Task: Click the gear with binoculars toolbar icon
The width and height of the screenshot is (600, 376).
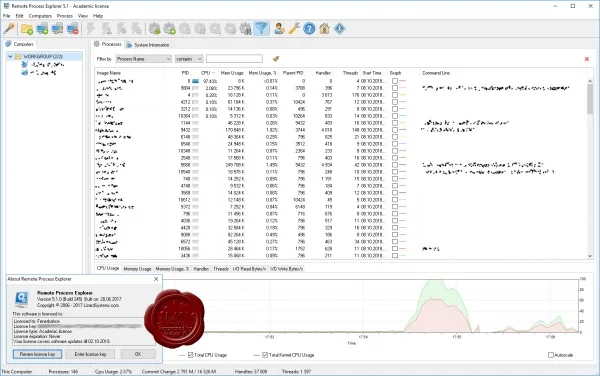Action: (245, 29)
